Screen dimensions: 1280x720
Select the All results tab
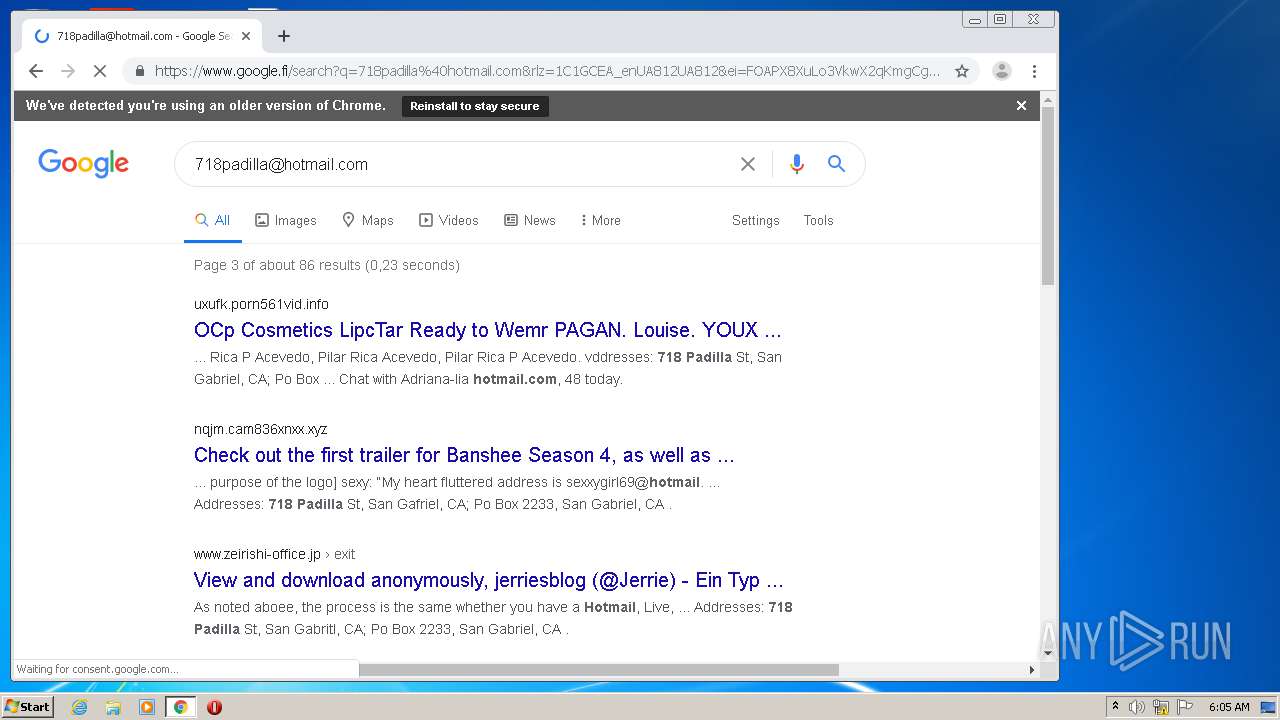[x=213, y=220]
